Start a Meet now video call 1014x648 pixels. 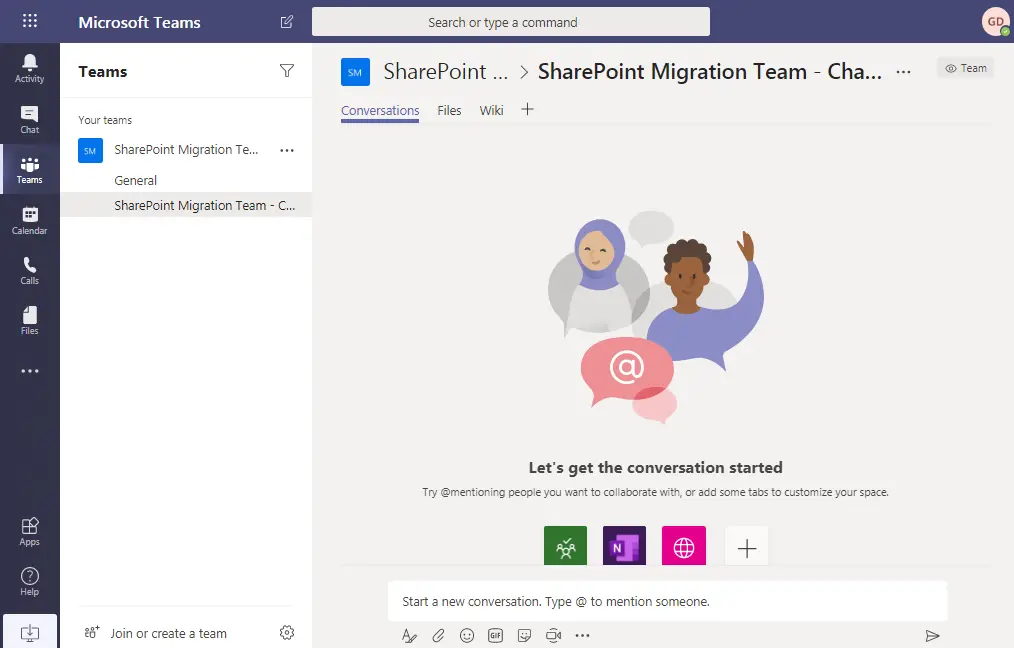(x=554, y=636)
